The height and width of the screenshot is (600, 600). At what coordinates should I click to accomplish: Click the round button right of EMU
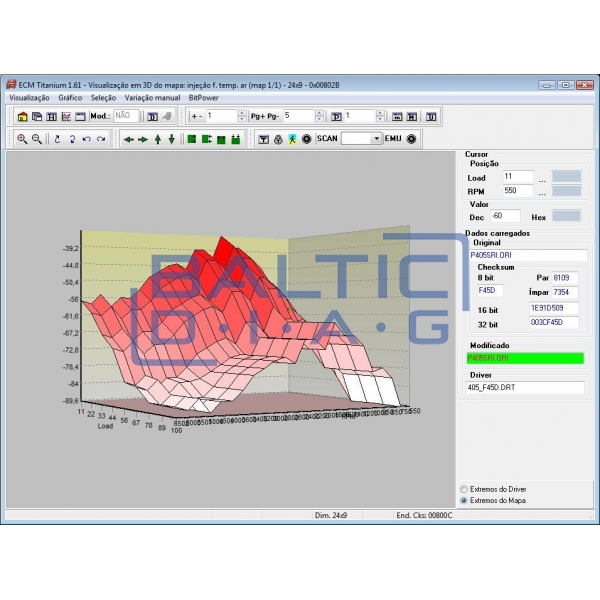(411, 139)
